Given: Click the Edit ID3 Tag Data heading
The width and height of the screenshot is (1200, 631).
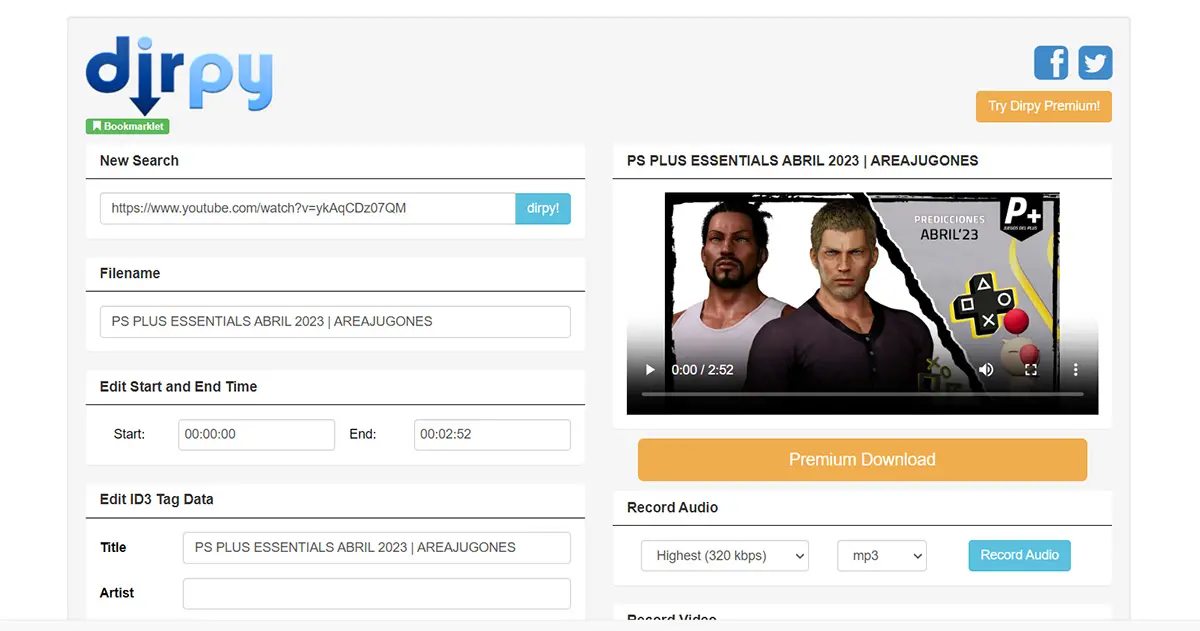Looking at the screenshot, I should click(157, 500).
